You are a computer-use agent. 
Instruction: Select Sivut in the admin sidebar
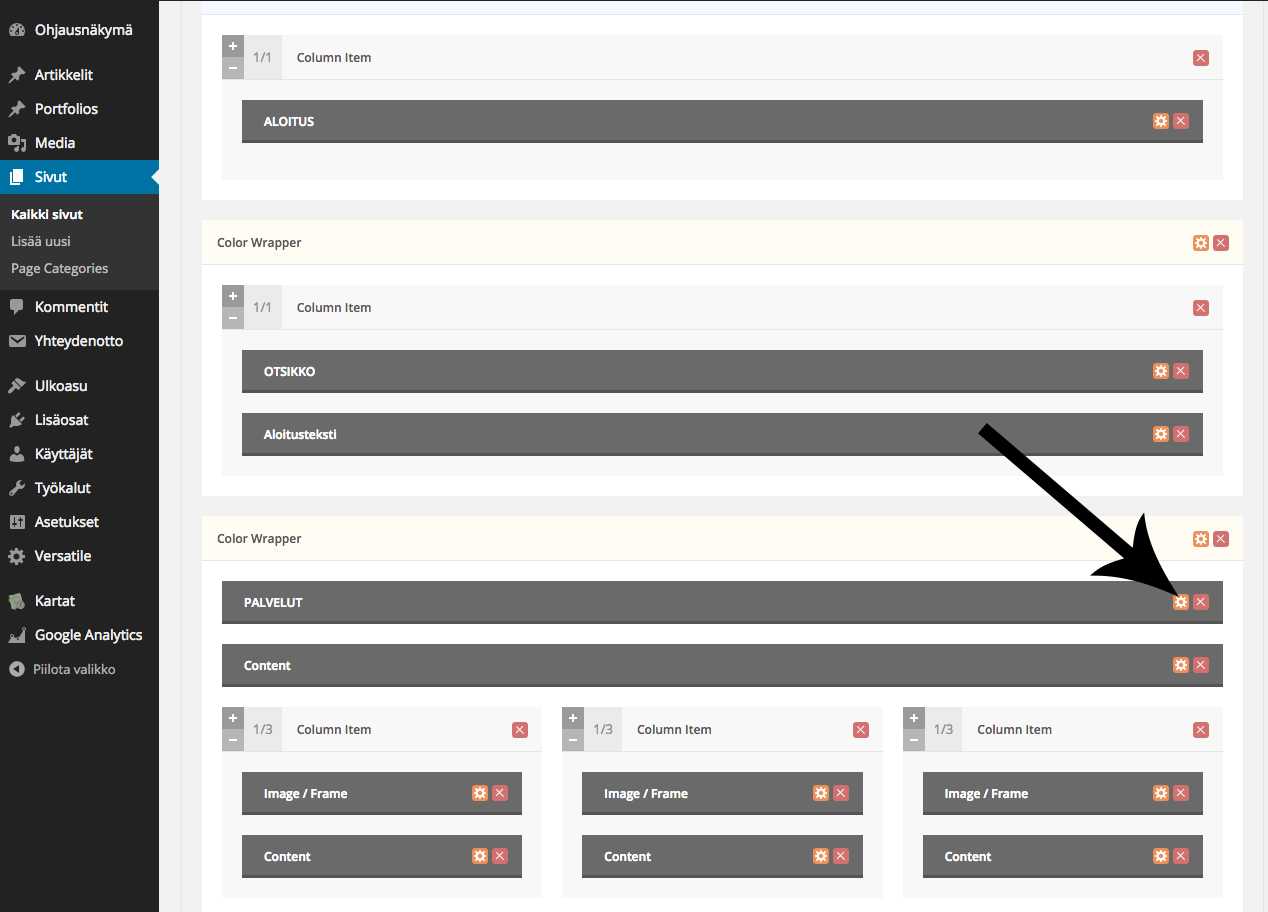(79, 177)
